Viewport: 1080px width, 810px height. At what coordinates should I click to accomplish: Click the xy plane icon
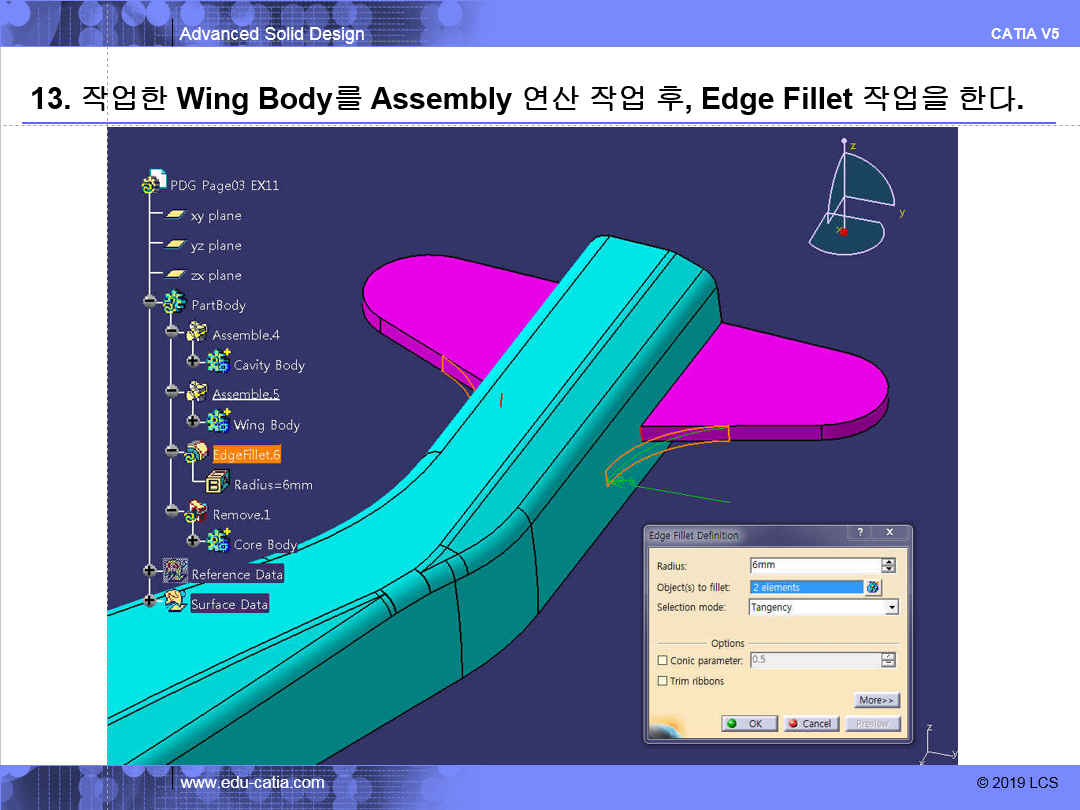coord(176,215)
